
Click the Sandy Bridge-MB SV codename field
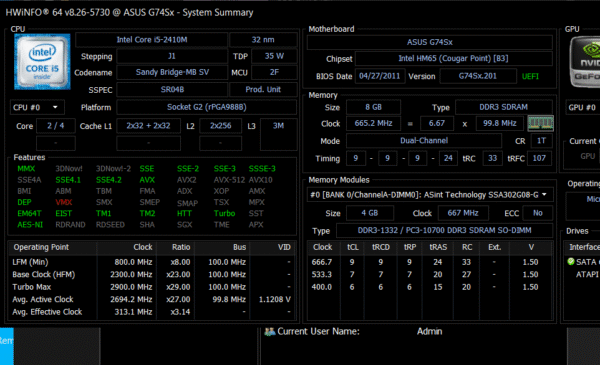click(172, 72)
